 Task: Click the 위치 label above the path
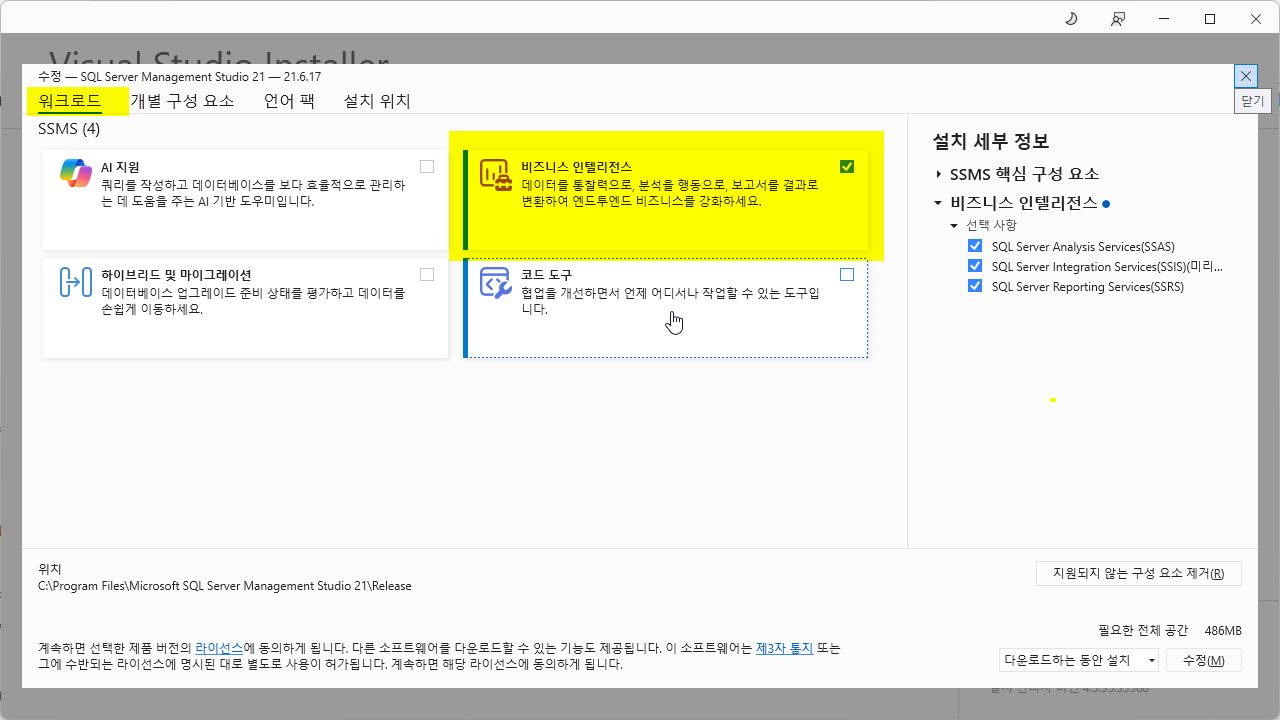pos(50,569)
